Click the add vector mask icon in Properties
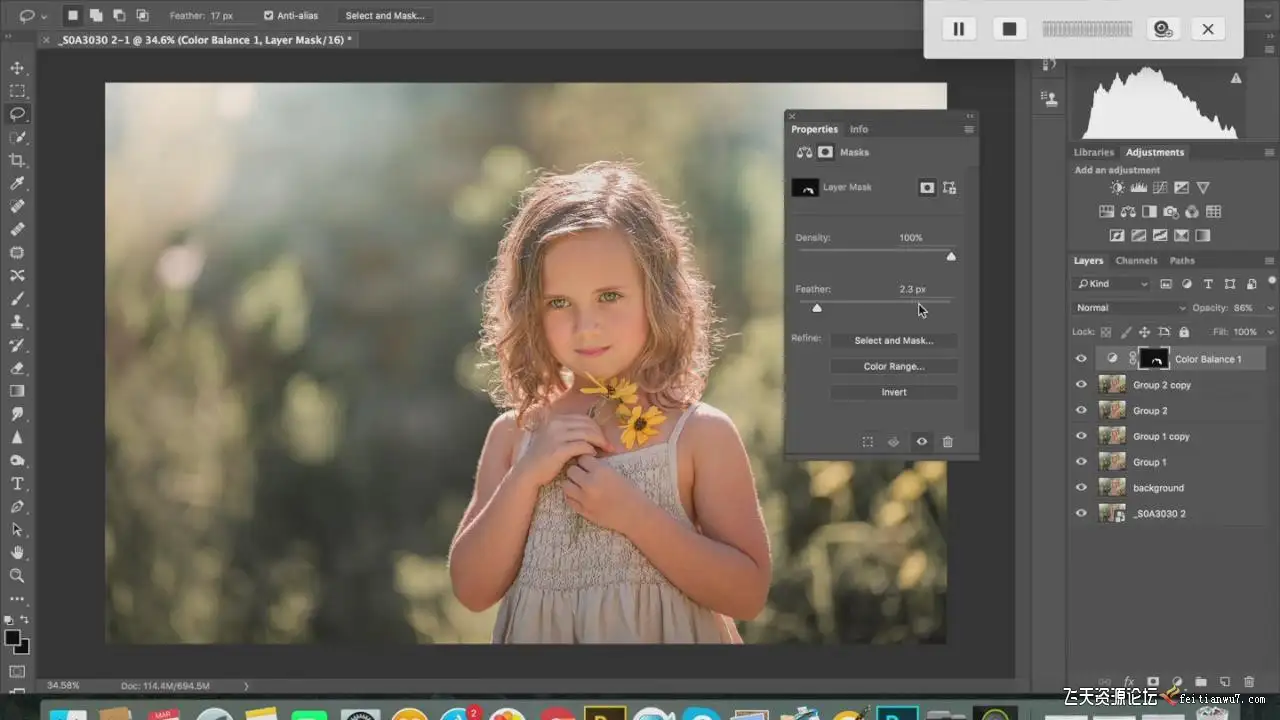Image resolution: width=1280 pixels, height=720 pixels. (x=949, y=187)
